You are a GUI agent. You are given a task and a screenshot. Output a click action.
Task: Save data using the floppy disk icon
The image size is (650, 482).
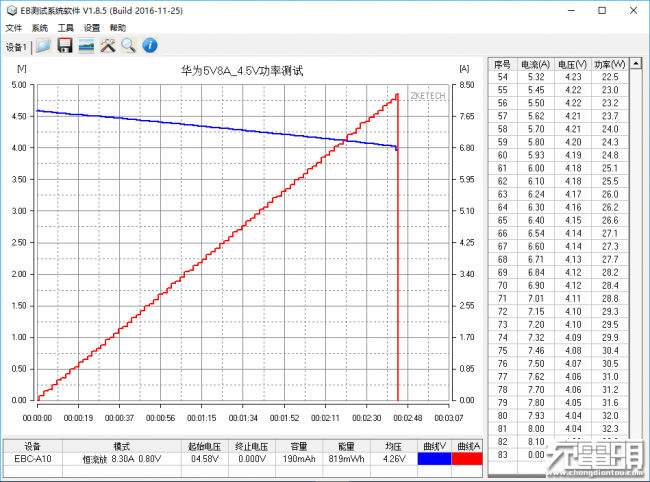65,46
